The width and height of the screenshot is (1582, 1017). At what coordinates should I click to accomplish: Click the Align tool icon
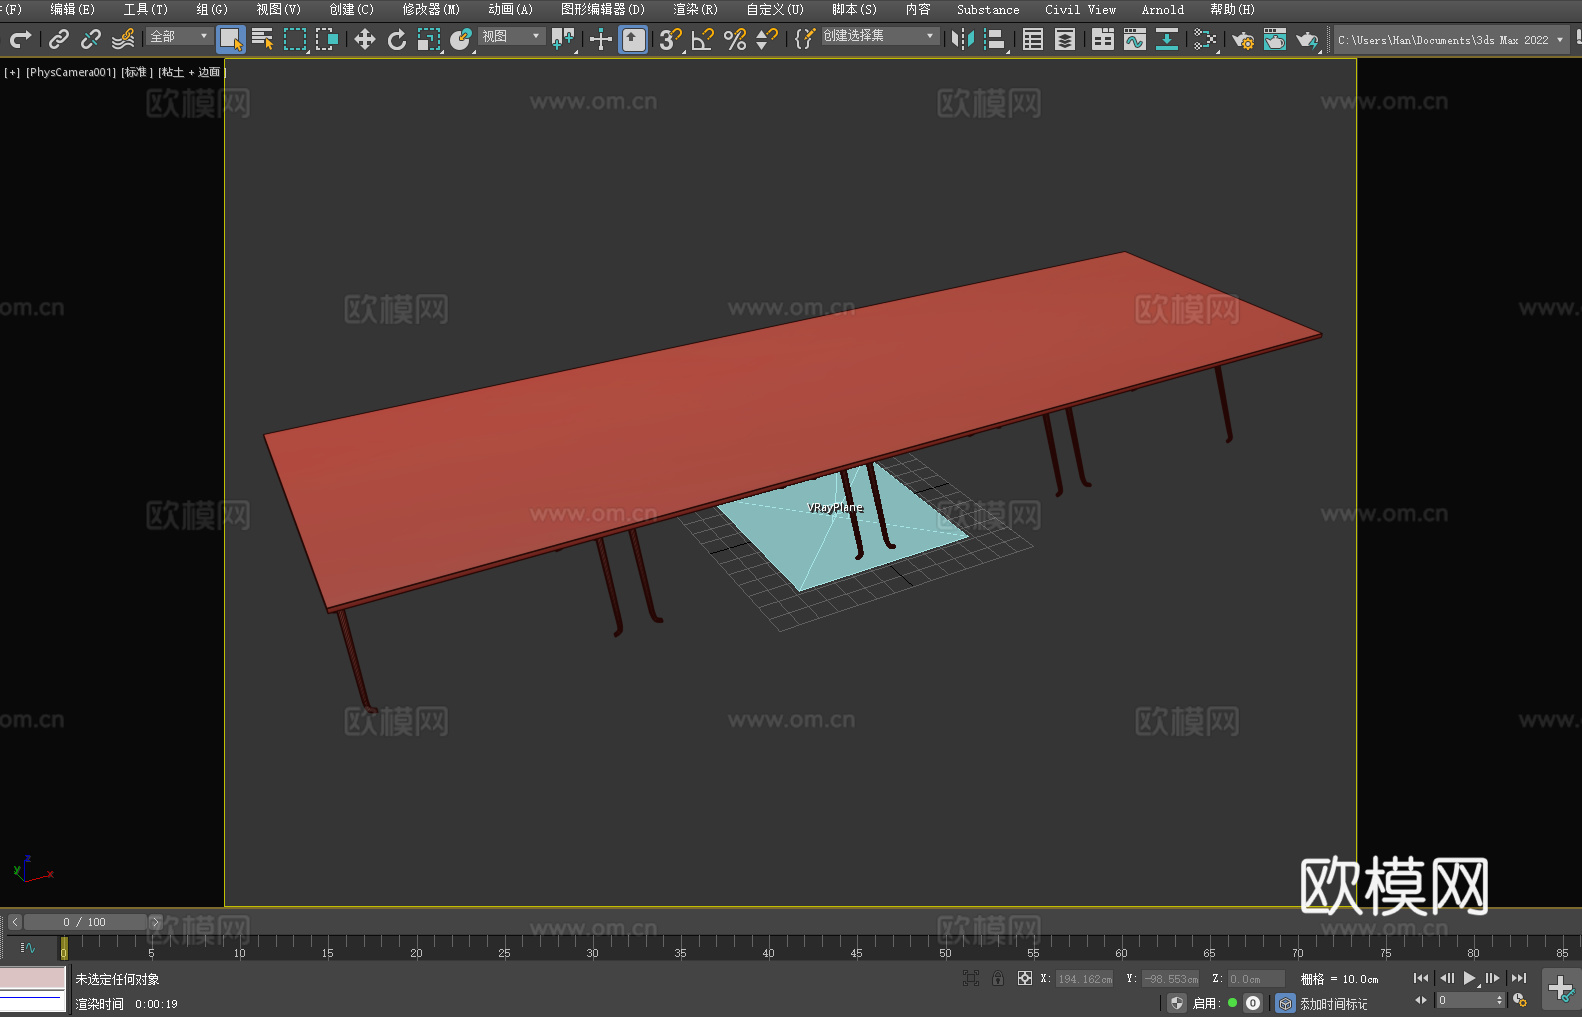tap(995, 39)
